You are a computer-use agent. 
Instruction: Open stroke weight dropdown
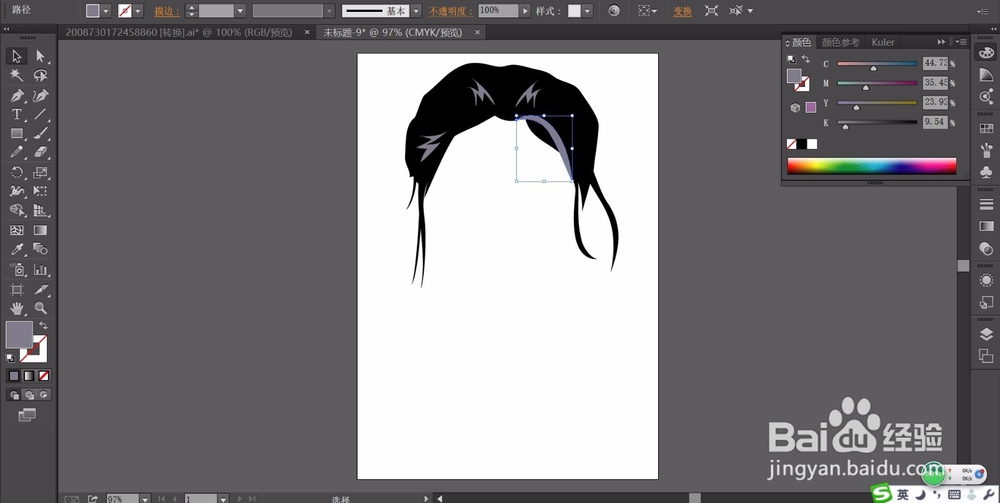click(240, 11)
